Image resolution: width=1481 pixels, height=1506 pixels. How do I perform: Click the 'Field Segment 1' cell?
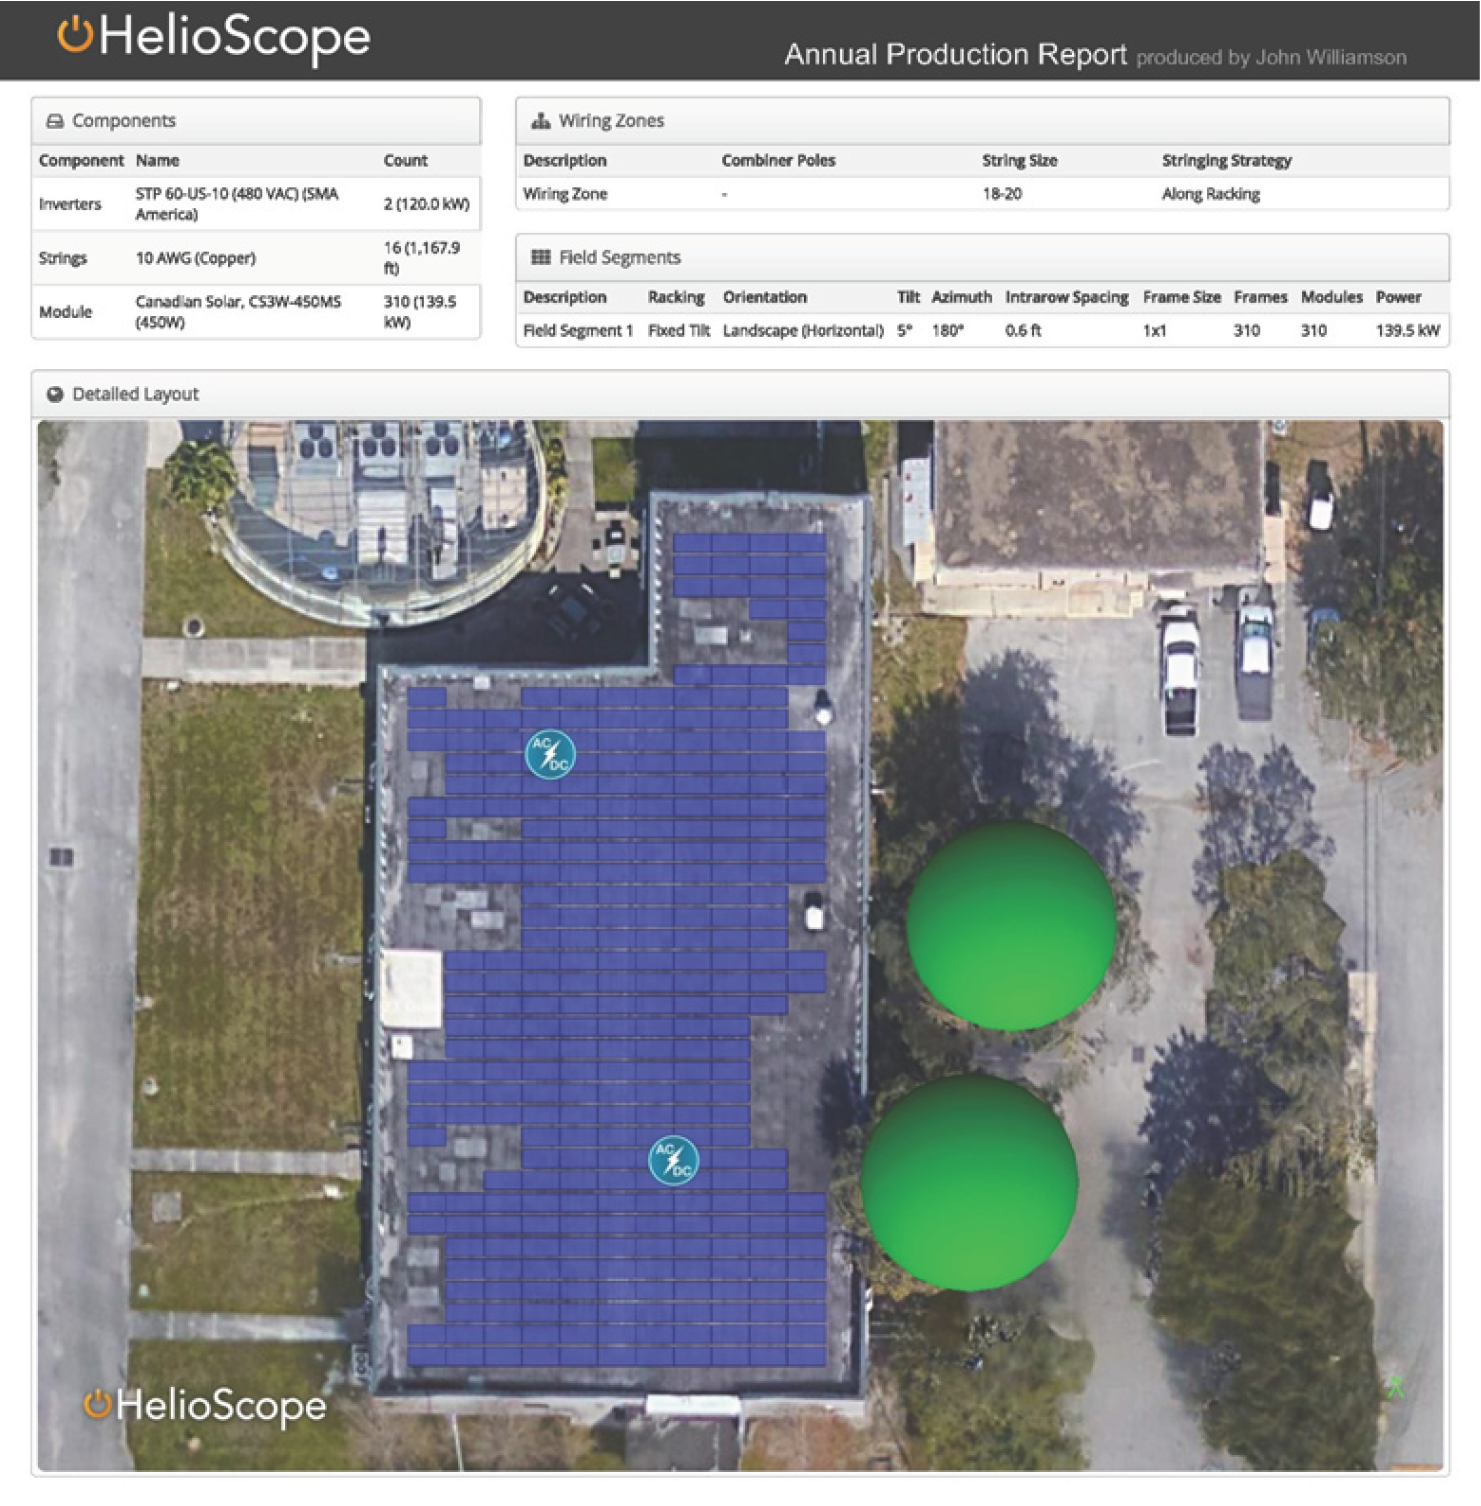click(x=578, y=331)
